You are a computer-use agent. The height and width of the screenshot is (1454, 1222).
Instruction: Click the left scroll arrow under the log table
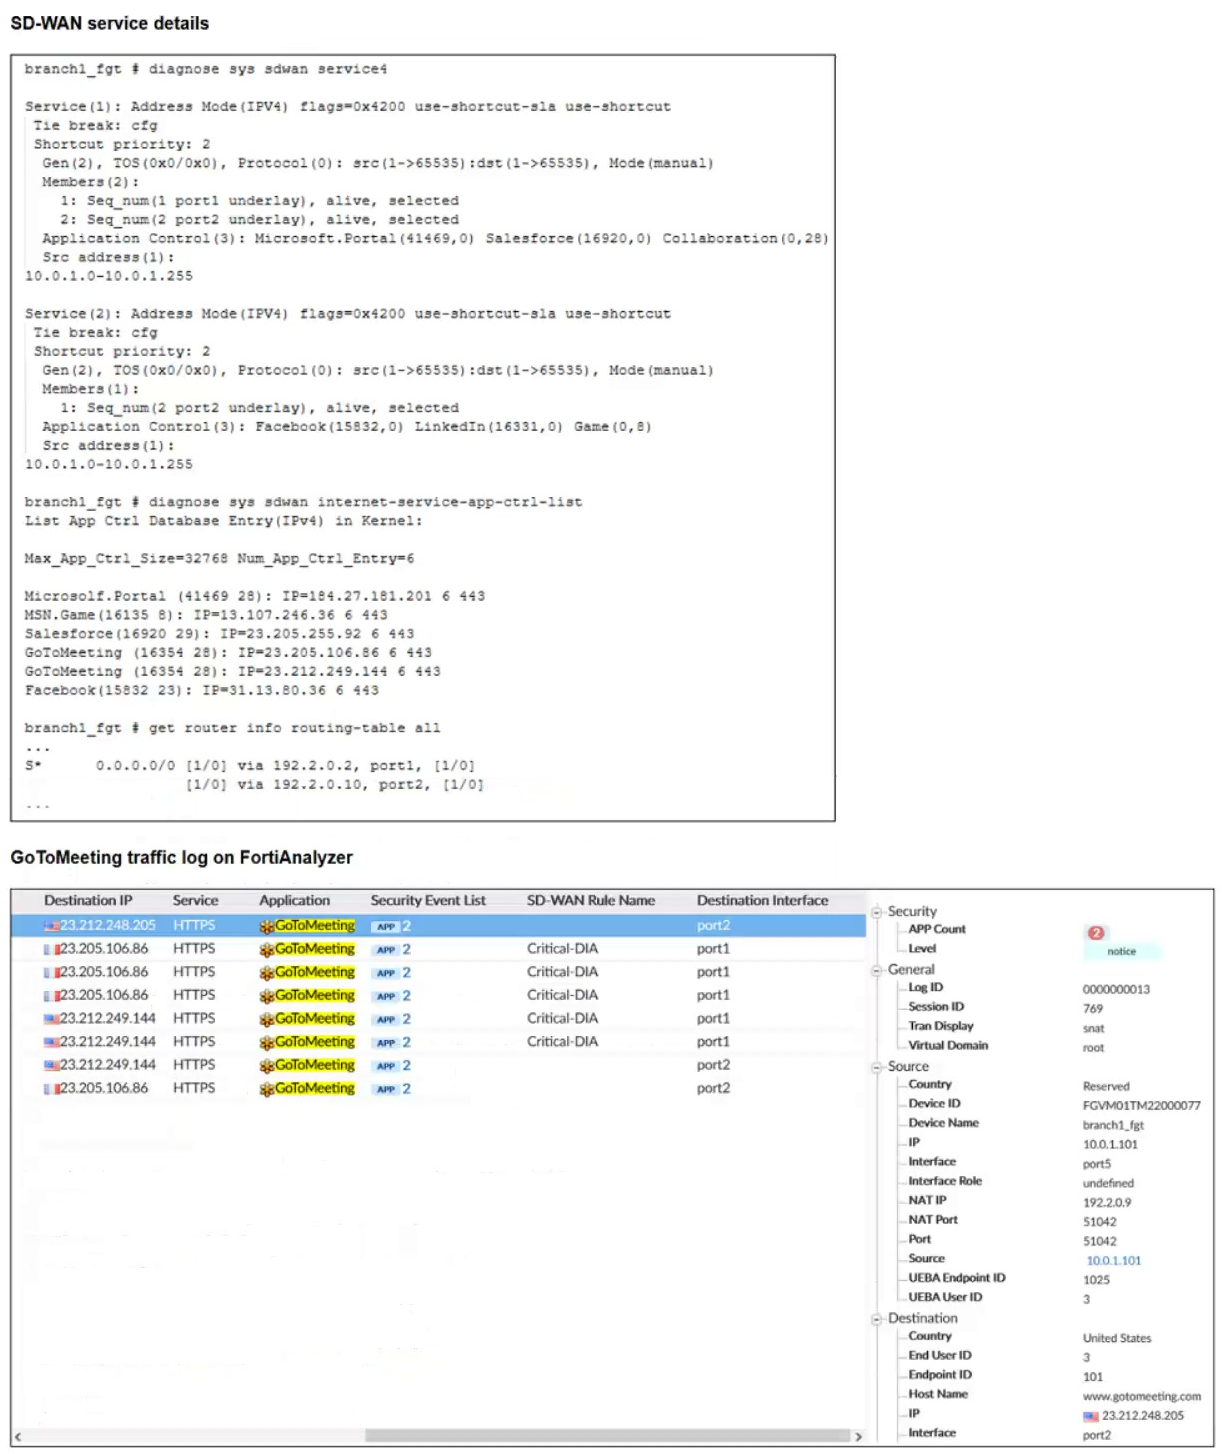pos(18,1436)
